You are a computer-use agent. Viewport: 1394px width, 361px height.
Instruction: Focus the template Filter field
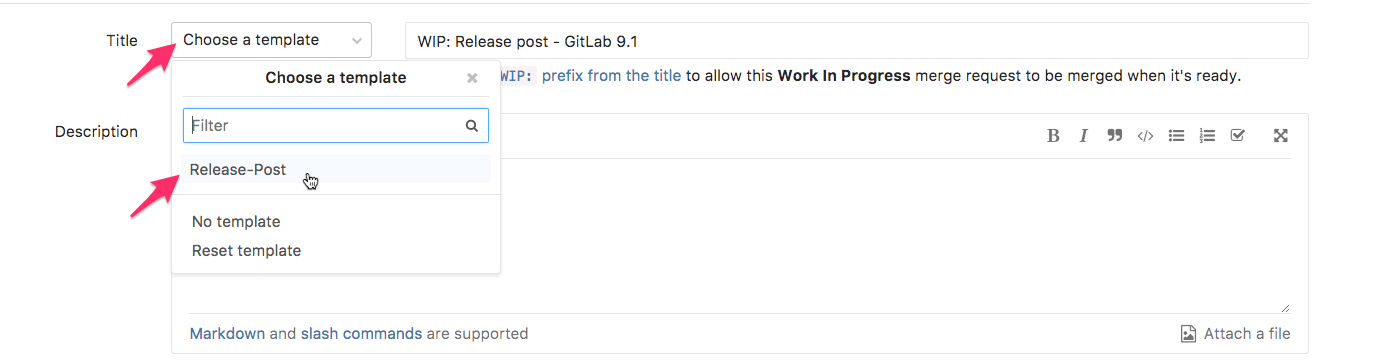pos(336,126)
